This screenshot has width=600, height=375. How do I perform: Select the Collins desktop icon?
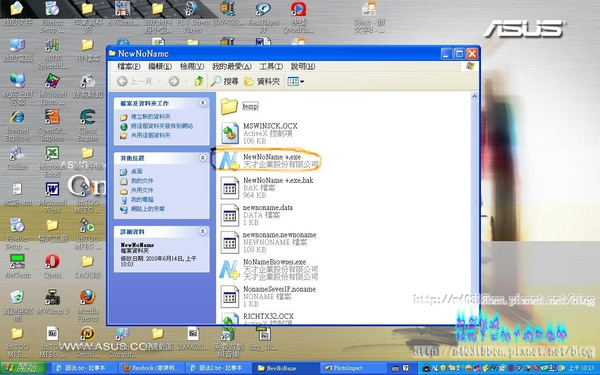pyautogui.click(x=18, y=158)
